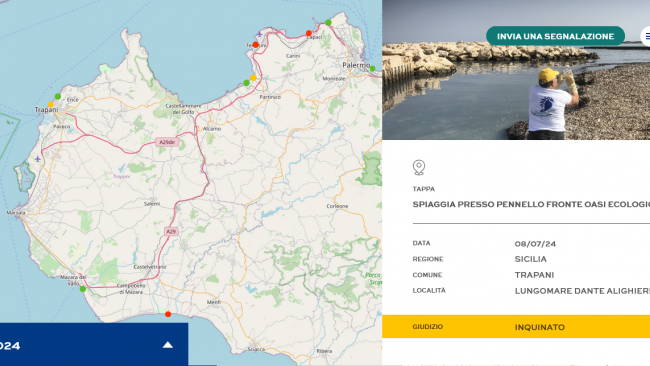Click the Alcamo label on the map
The height and width of the screenshot is (366, 650).
tap(212, 129)
